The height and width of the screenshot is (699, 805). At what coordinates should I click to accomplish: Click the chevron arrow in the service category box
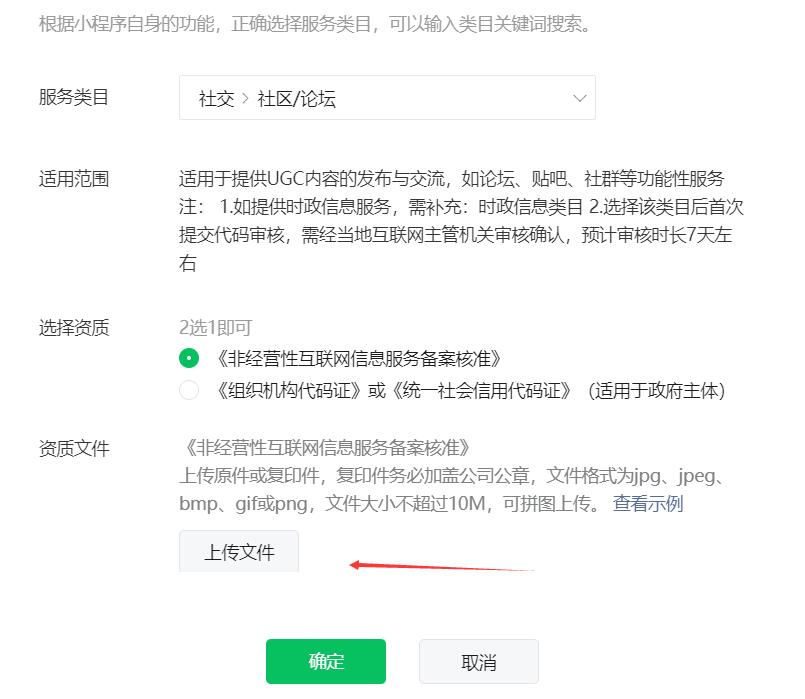click(x=579, y=98)
